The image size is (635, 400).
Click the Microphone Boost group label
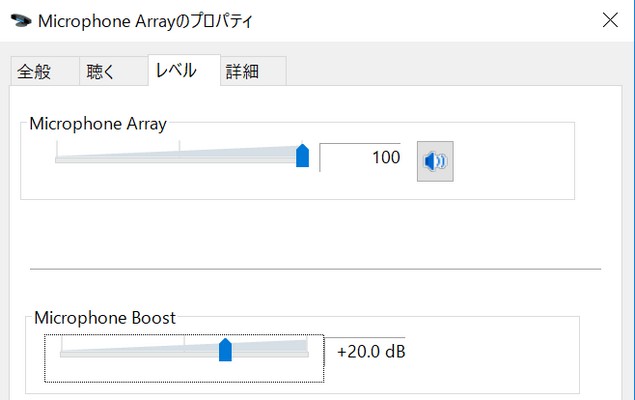[105, 318]
